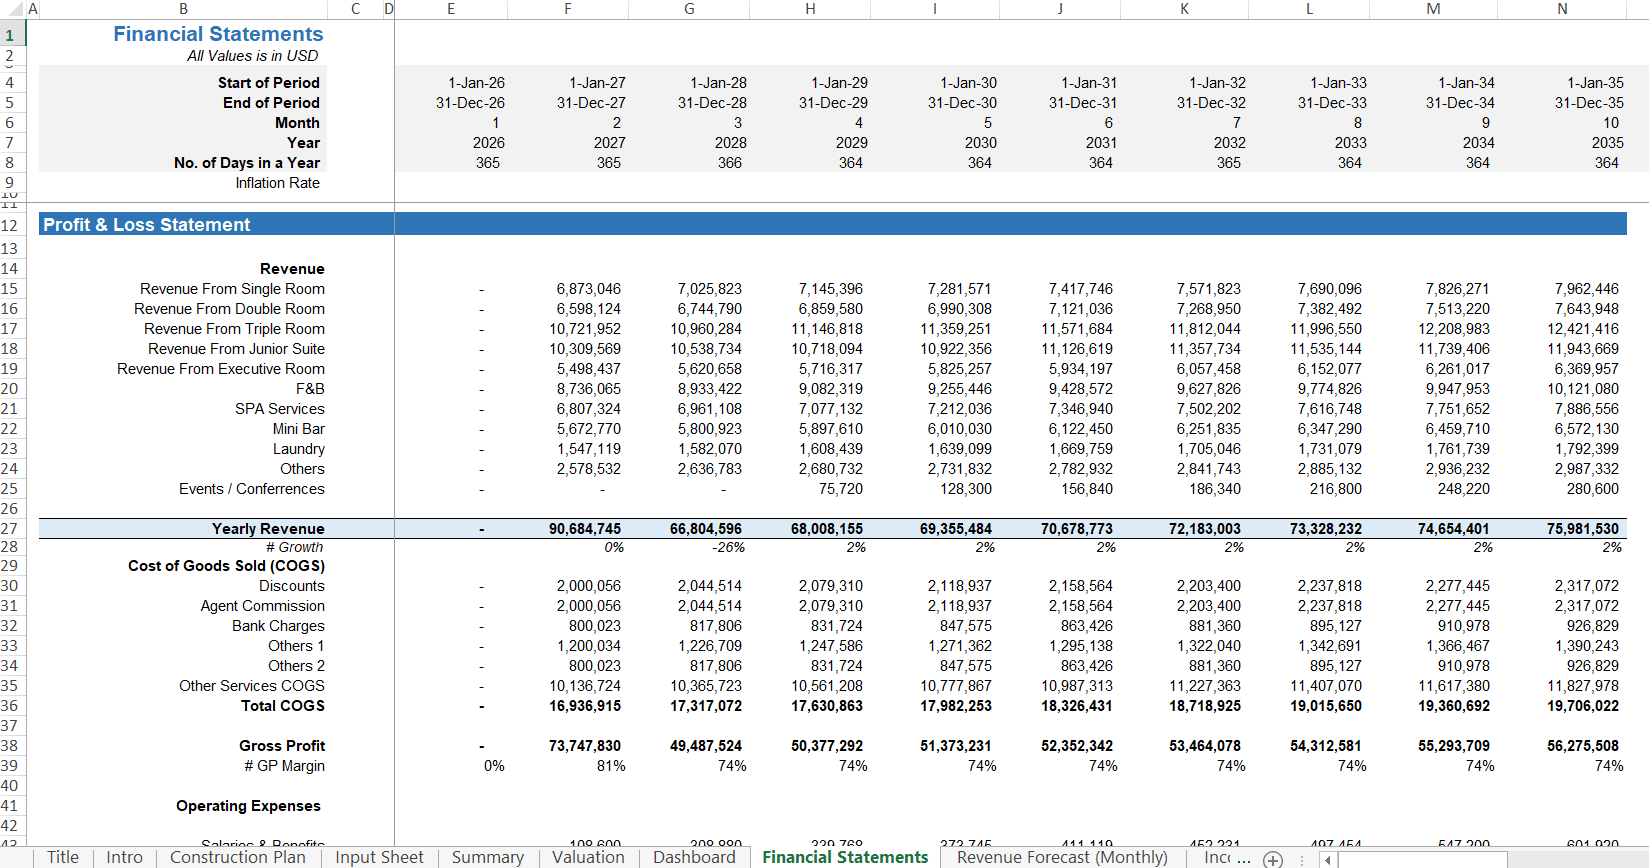Click the Gross Profit label

tap(282, 746)
